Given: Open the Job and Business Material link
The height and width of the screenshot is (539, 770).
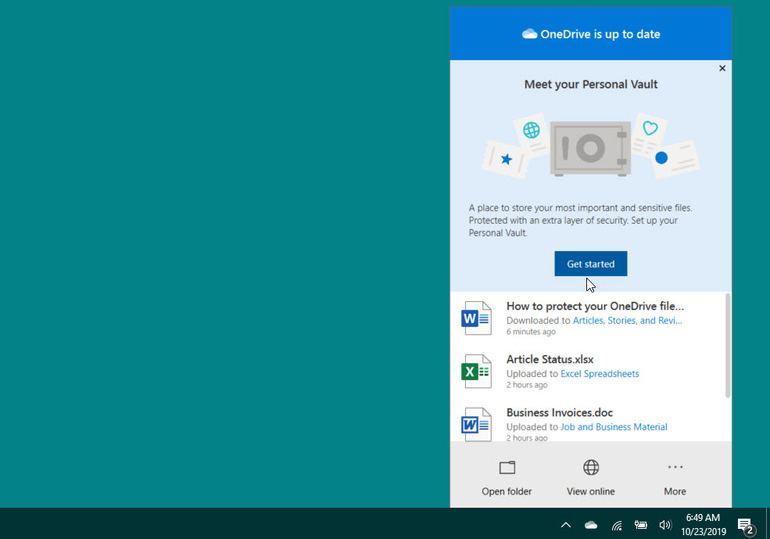Looking at the screenshot, I should coord(614,427).
